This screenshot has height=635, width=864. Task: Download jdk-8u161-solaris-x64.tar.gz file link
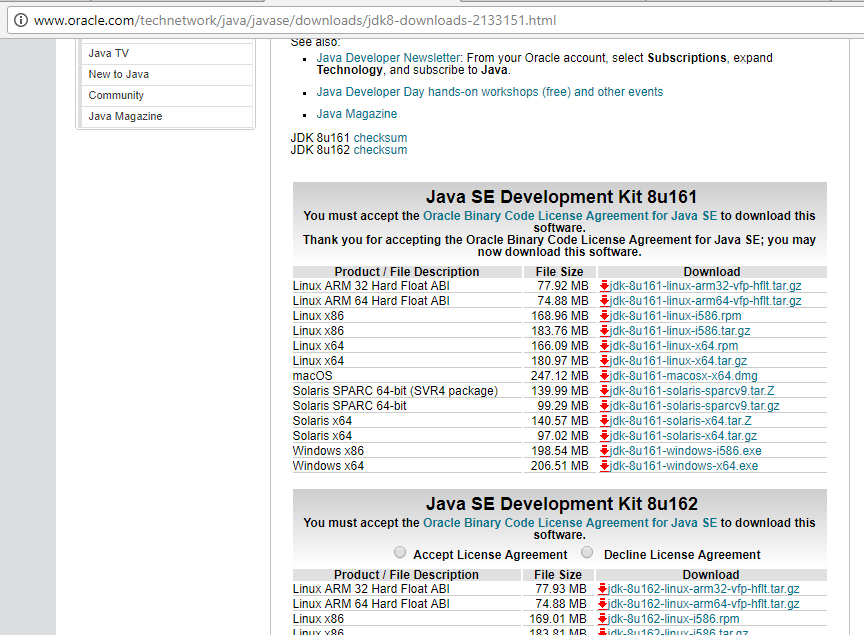point(683,435)
